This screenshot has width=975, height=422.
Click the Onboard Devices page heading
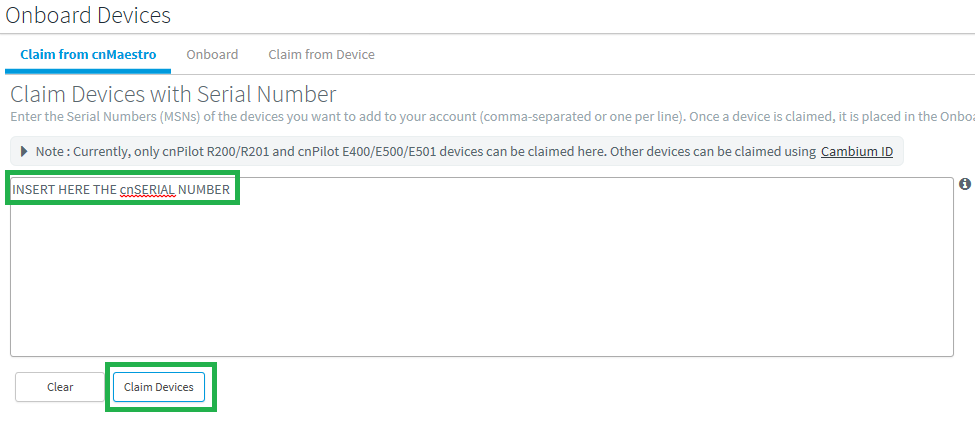point(88,16)
